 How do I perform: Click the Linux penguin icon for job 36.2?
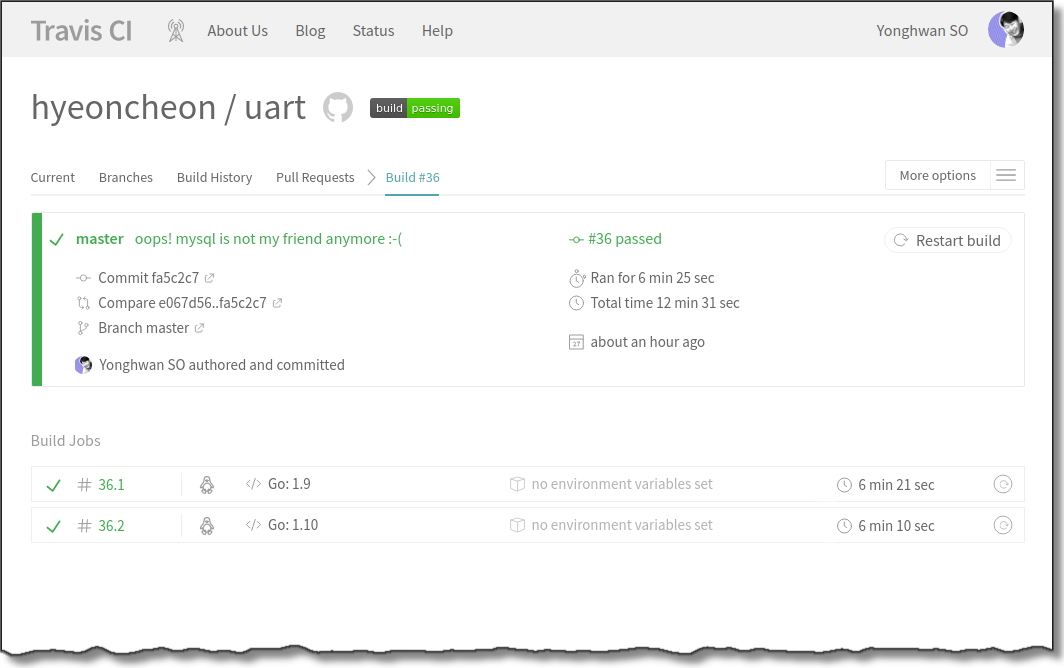[207, 526]
